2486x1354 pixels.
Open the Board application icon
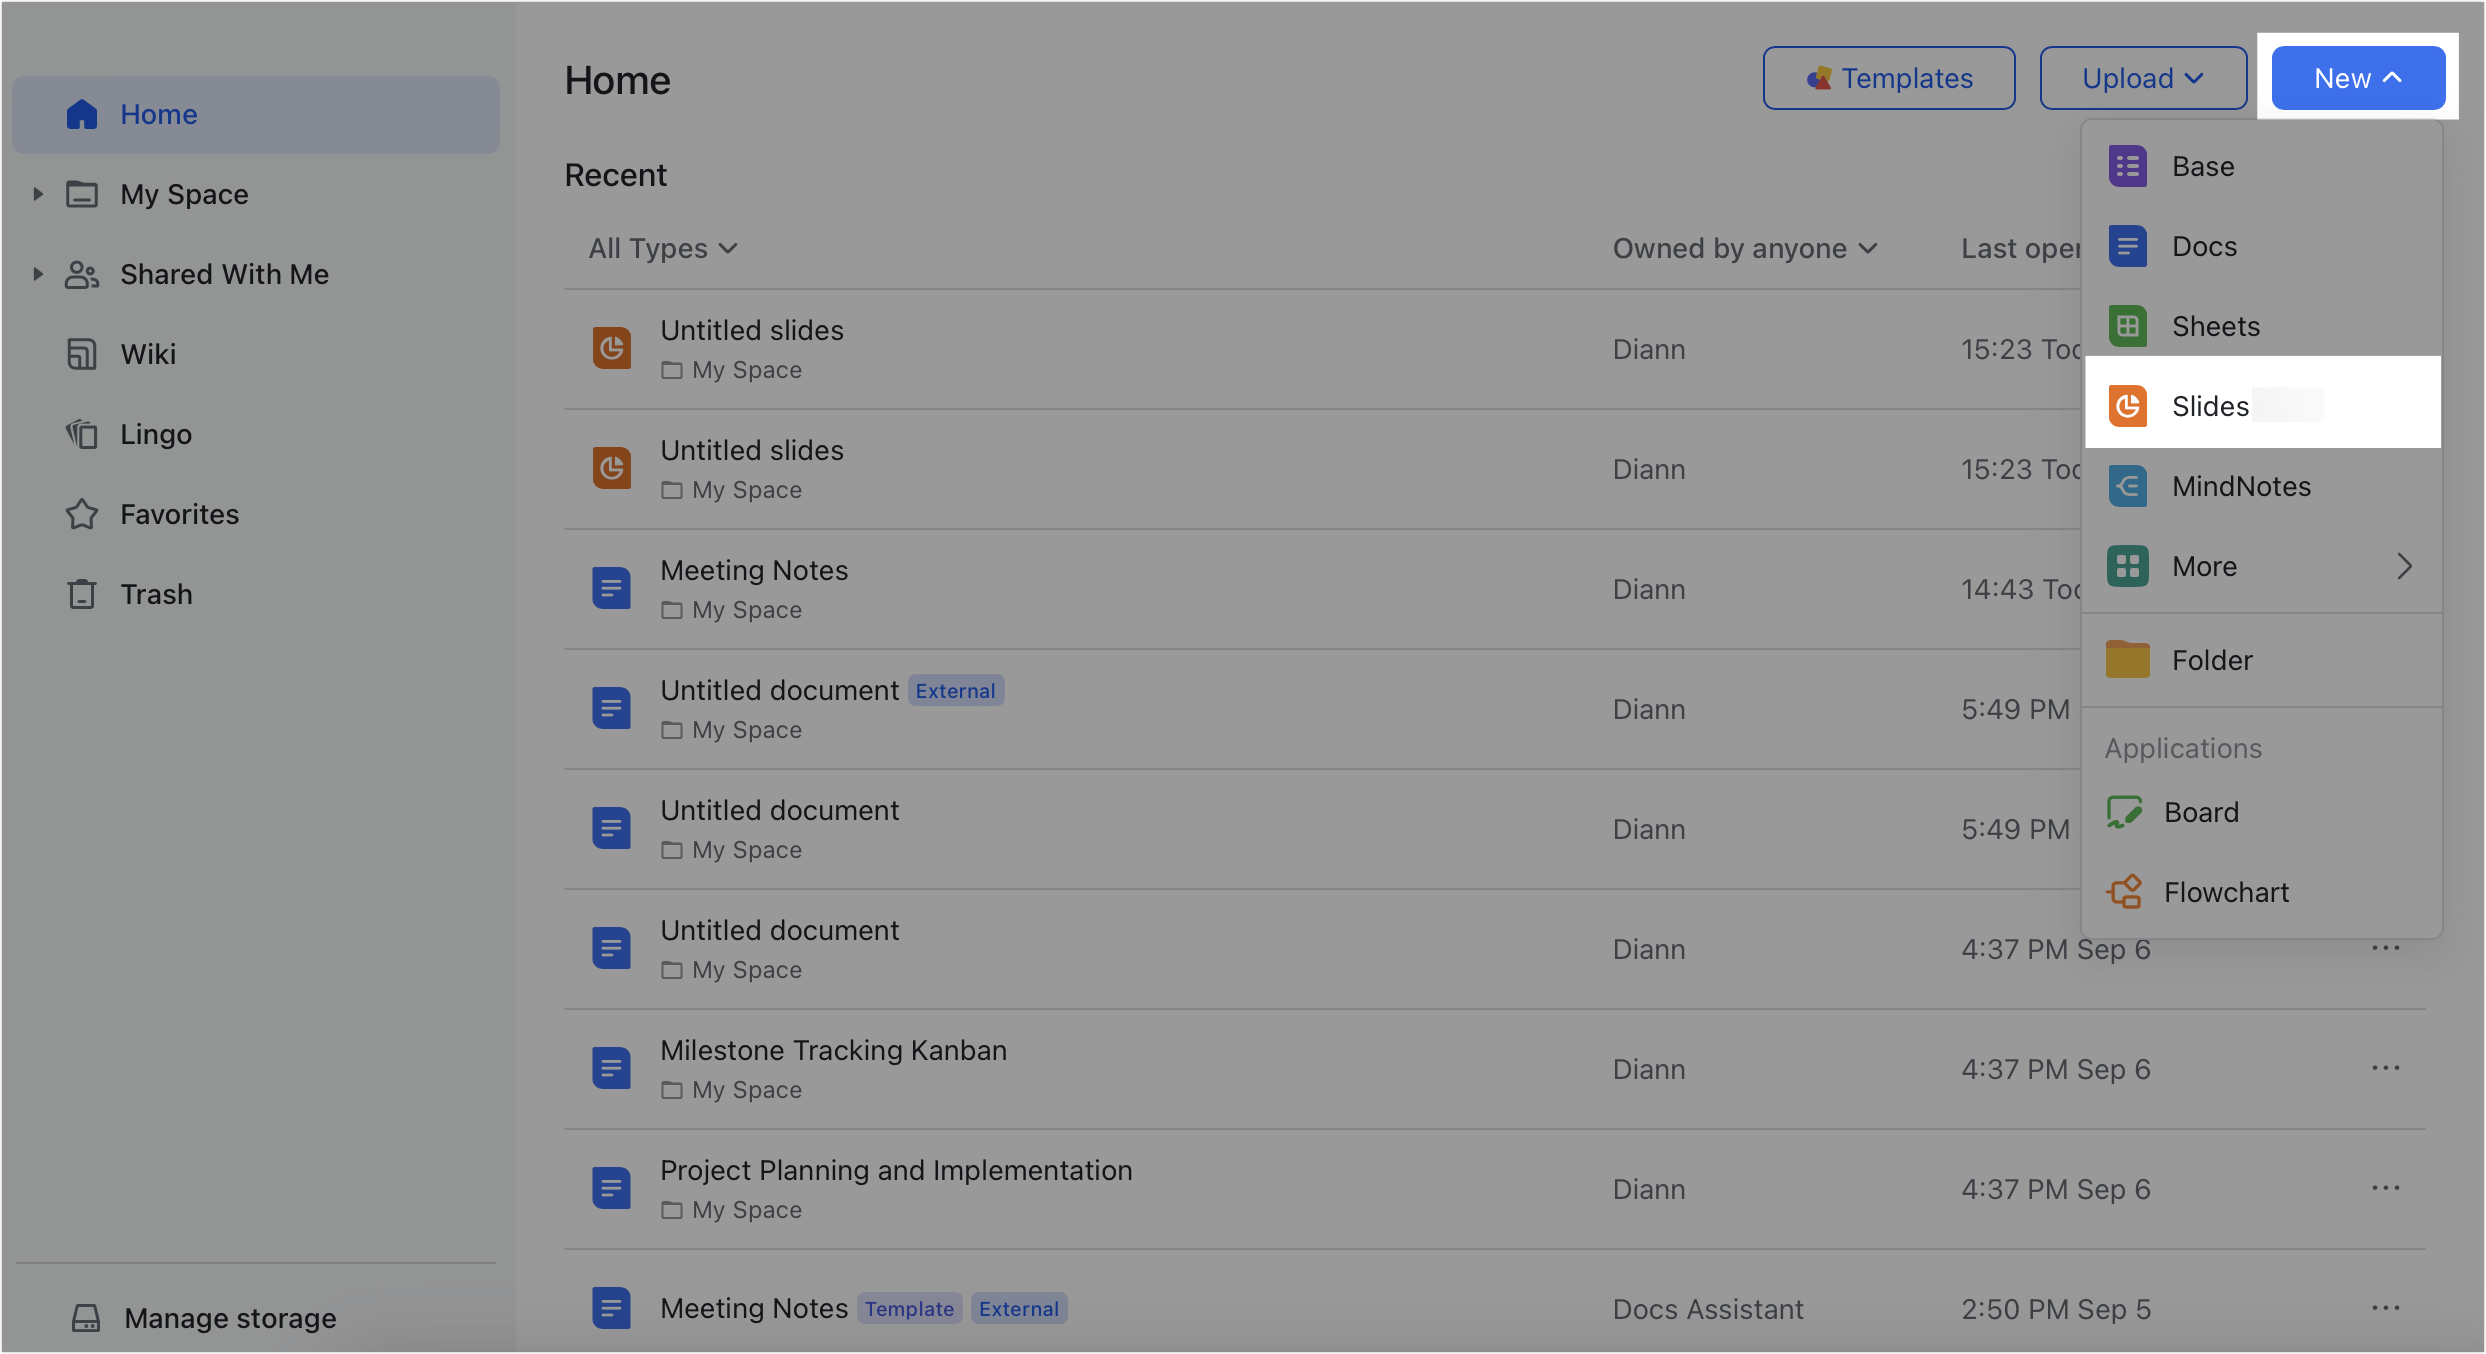pos(2124,812)
